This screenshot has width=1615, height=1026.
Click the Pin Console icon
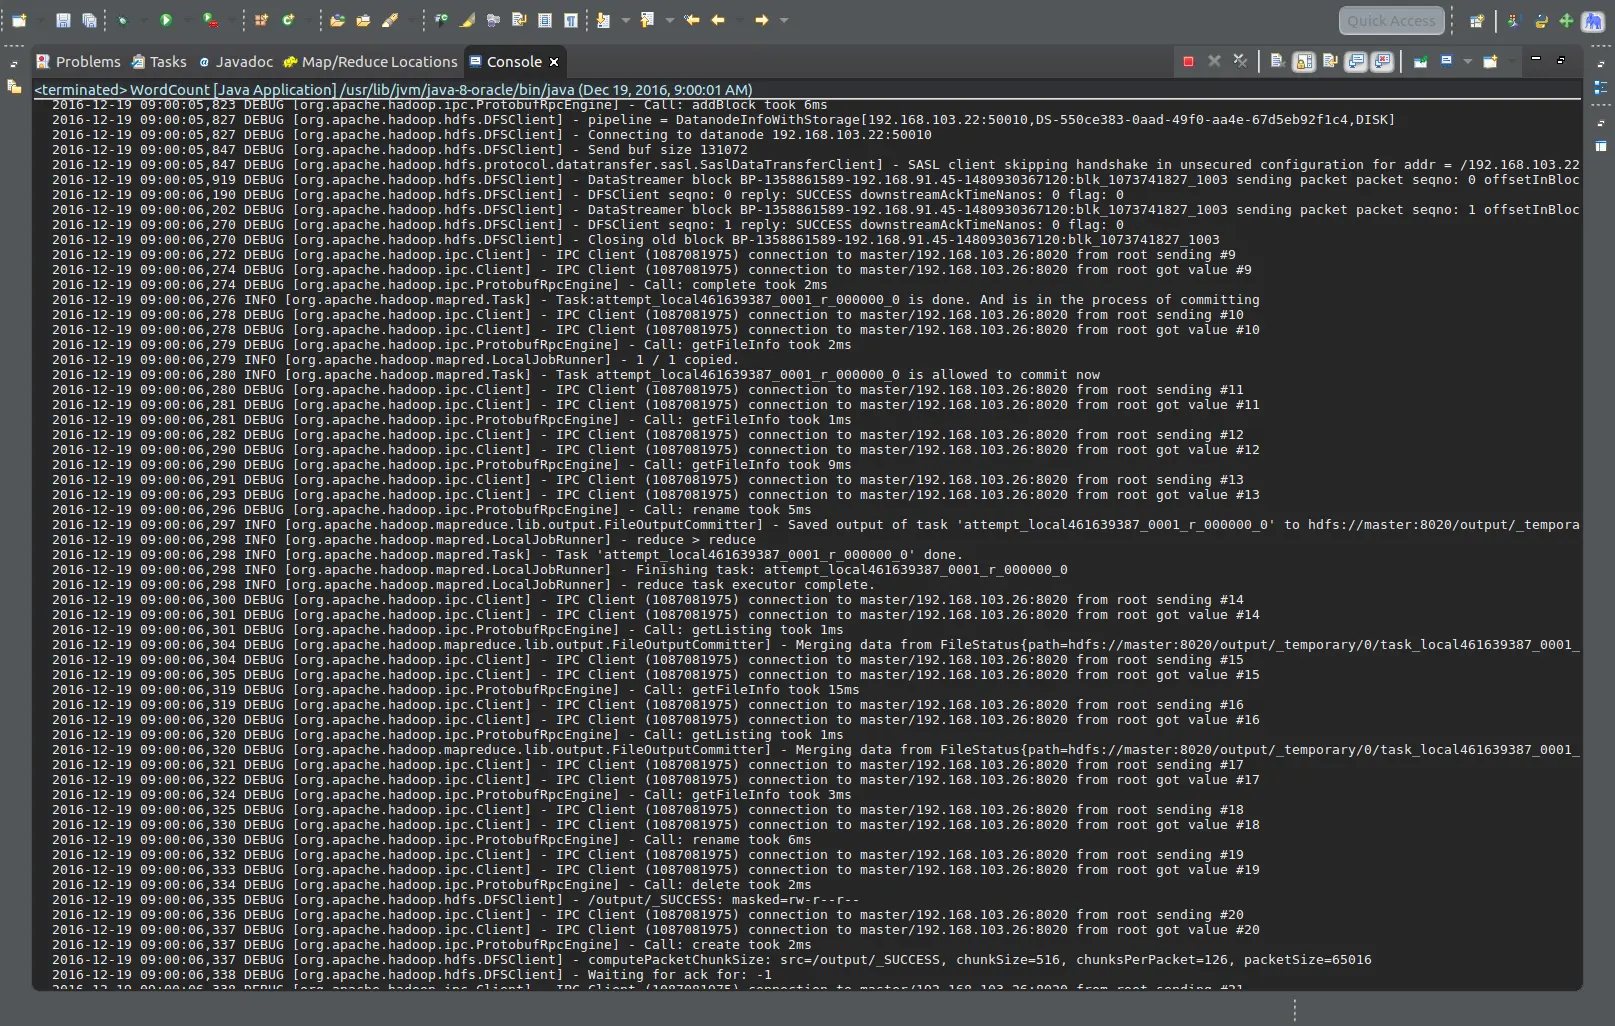(x=1420, y=62)
